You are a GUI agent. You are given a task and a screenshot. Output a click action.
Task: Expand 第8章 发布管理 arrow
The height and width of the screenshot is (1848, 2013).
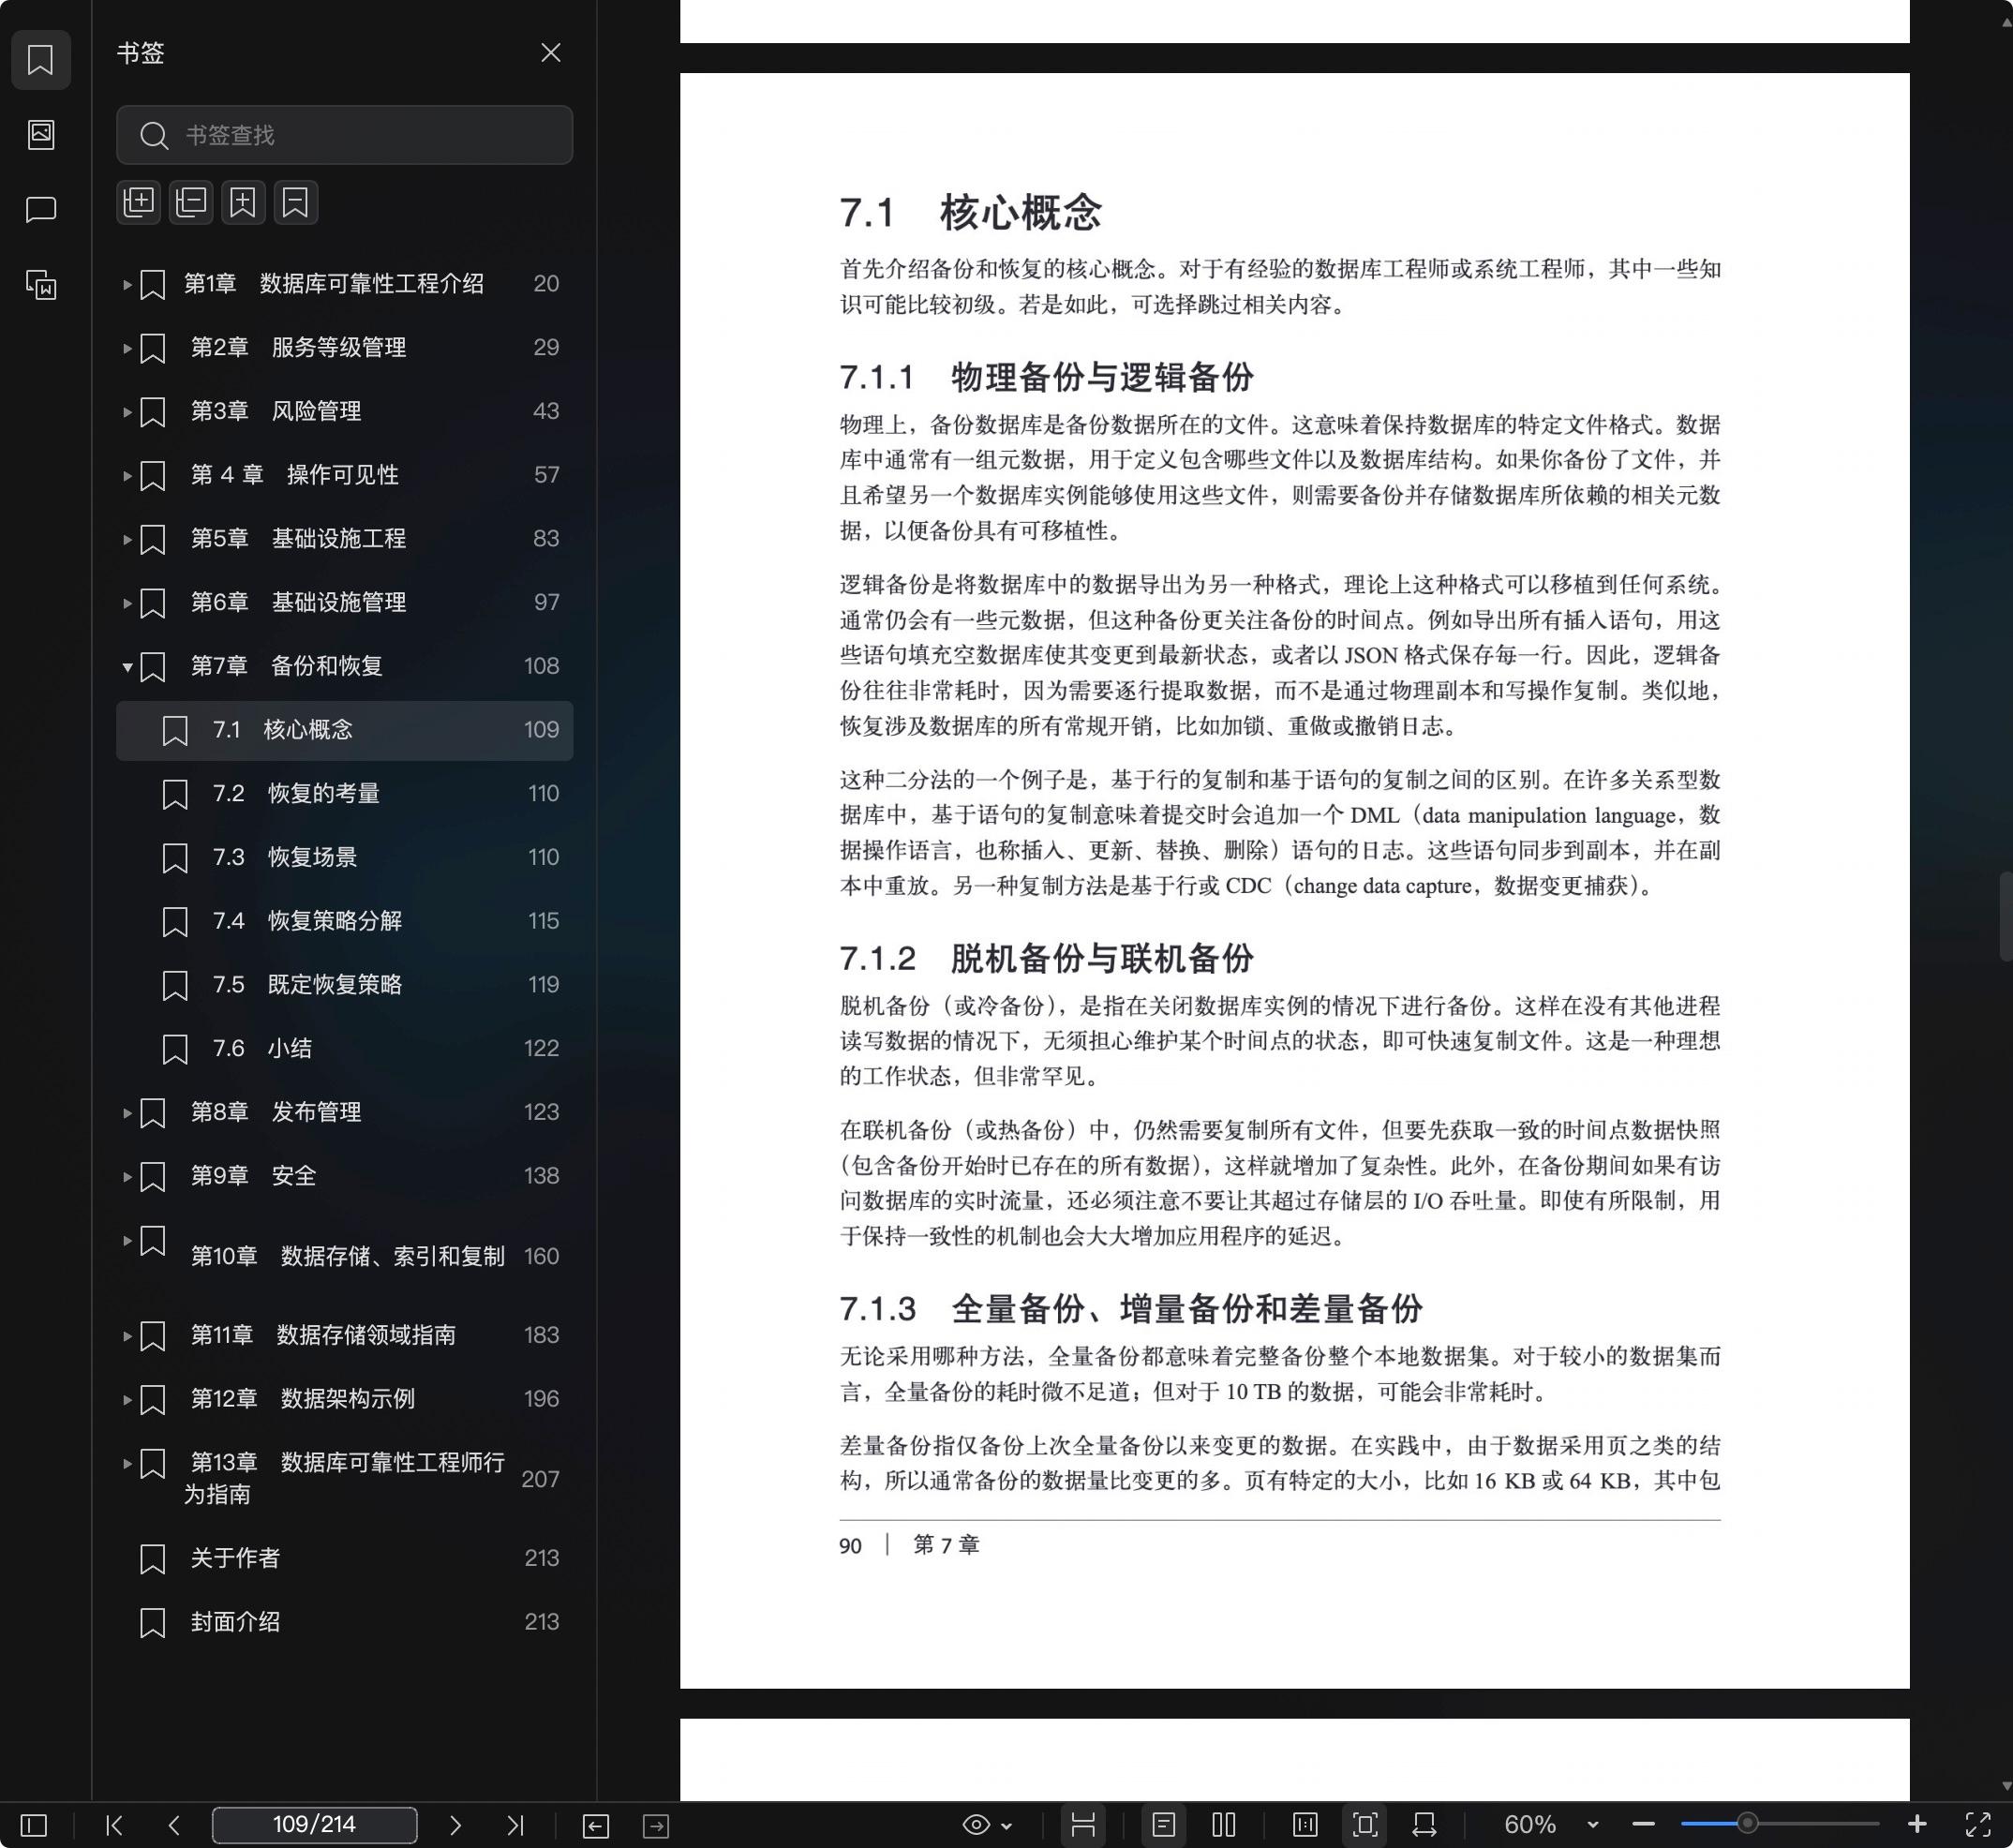point(127,1113)
